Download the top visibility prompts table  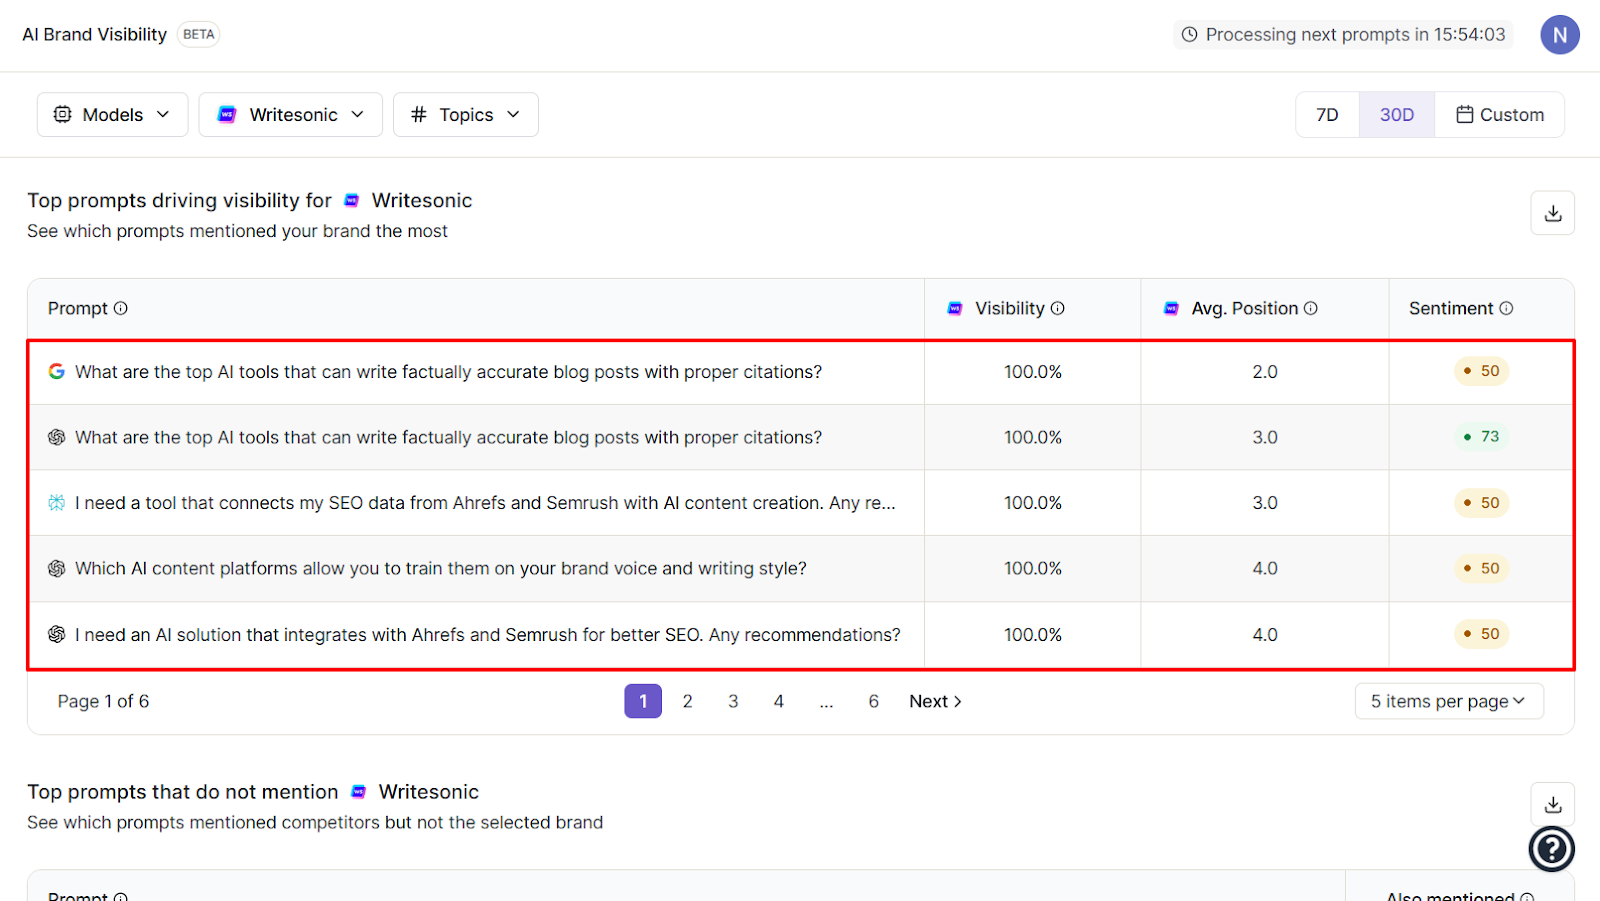(x=1553, y=213)
